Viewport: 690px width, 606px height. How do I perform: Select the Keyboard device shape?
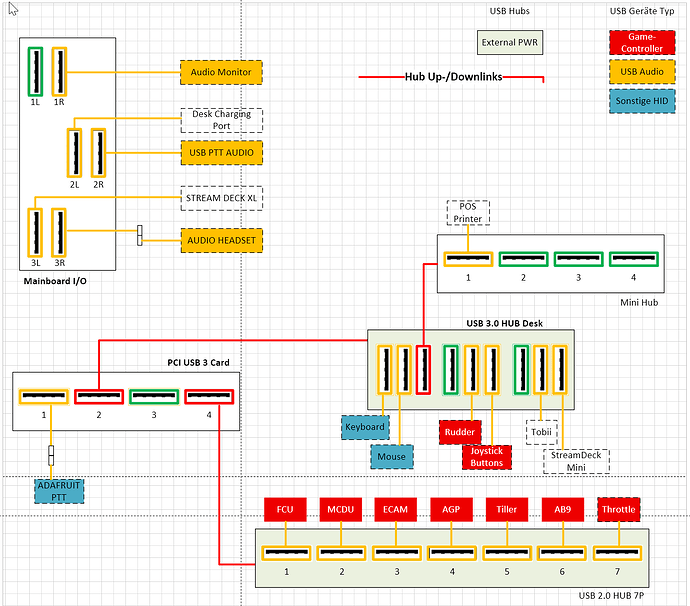(x=365, y=427)
